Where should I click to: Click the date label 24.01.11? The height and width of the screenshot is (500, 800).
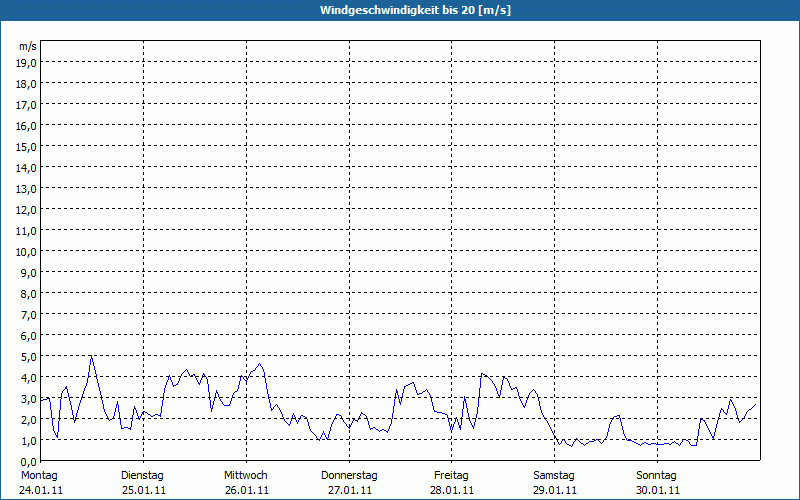(x=41, y=491)
